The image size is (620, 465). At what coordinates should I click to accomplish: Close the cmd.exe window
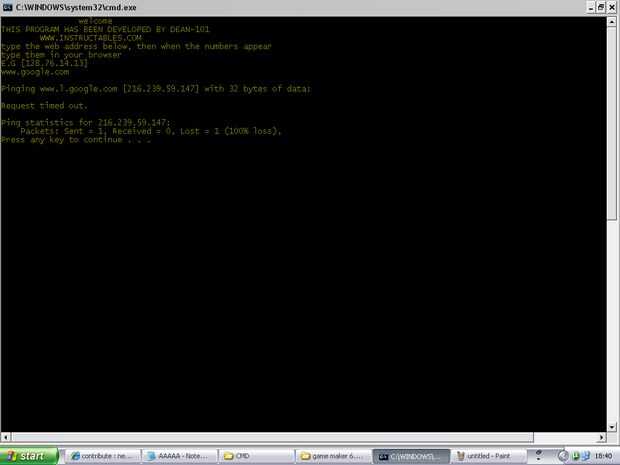click(612, 8)
